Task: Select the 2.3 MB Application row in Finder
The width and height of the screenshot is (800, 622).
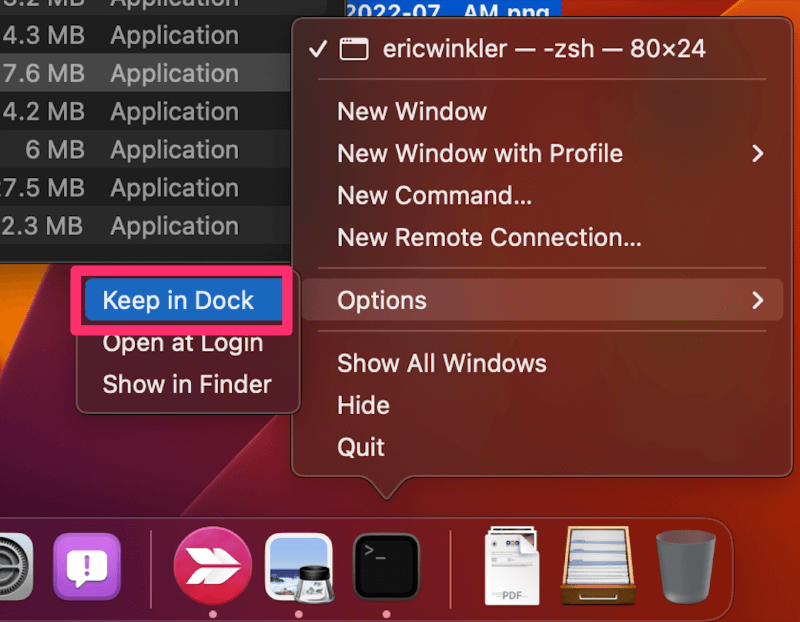Action: 145,226
